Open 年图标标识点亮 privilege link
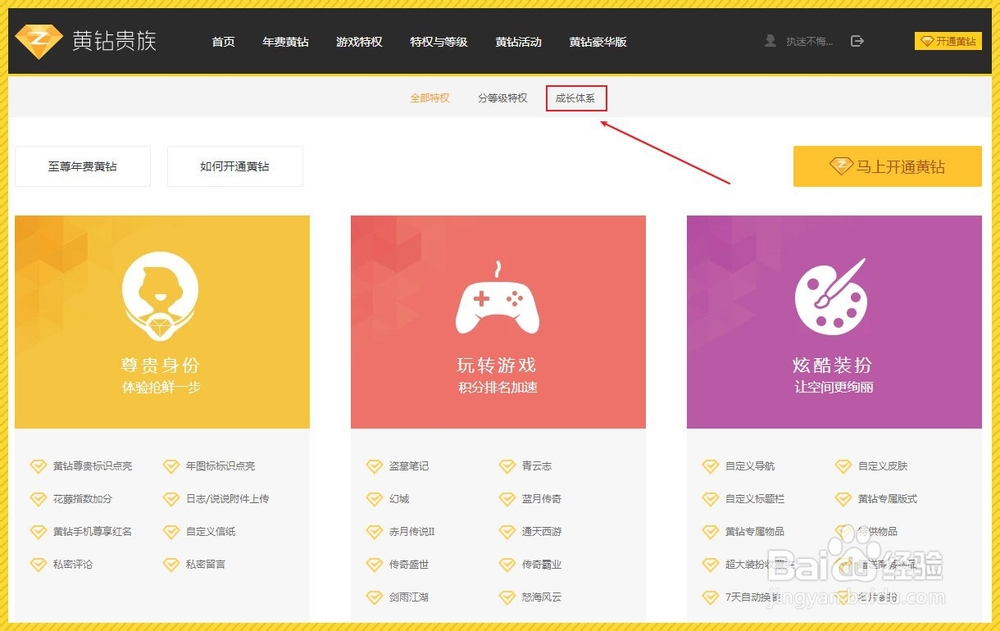 coord(220,466)
